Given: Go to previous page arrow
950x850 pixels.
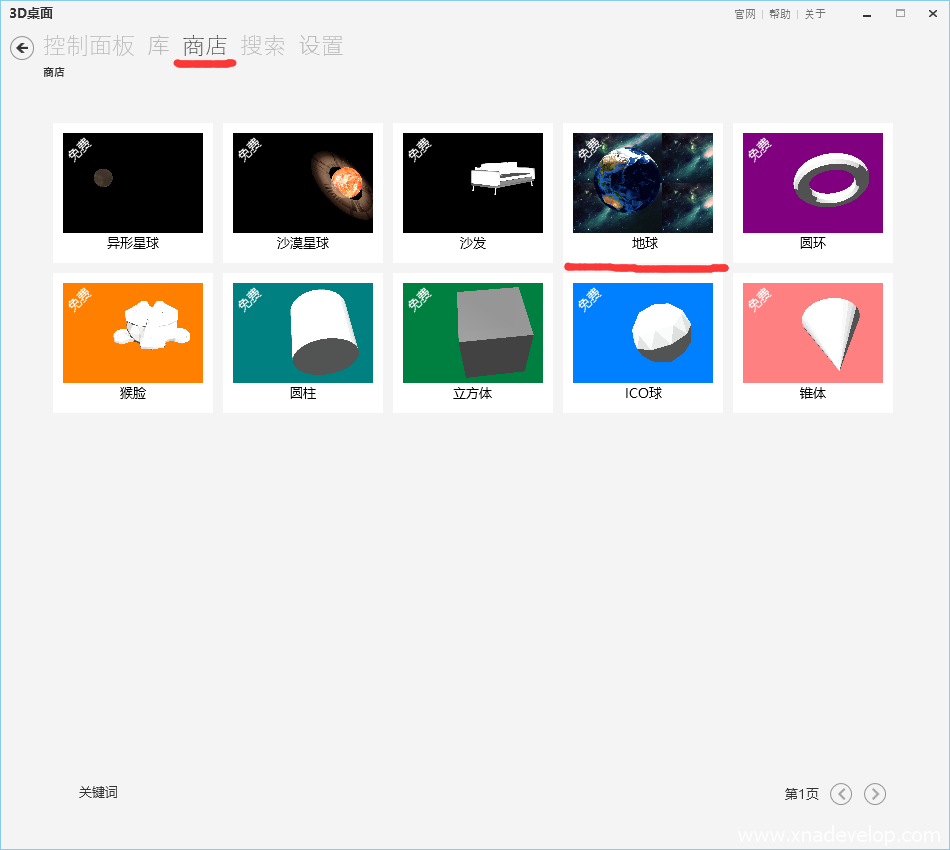Looking at the screenshot, I should pyautogui.click(x=842, y=794).
